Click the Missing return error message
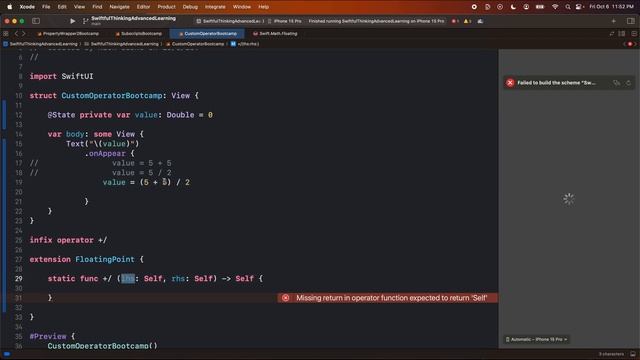Screen dimensions: 640x360 391,298
